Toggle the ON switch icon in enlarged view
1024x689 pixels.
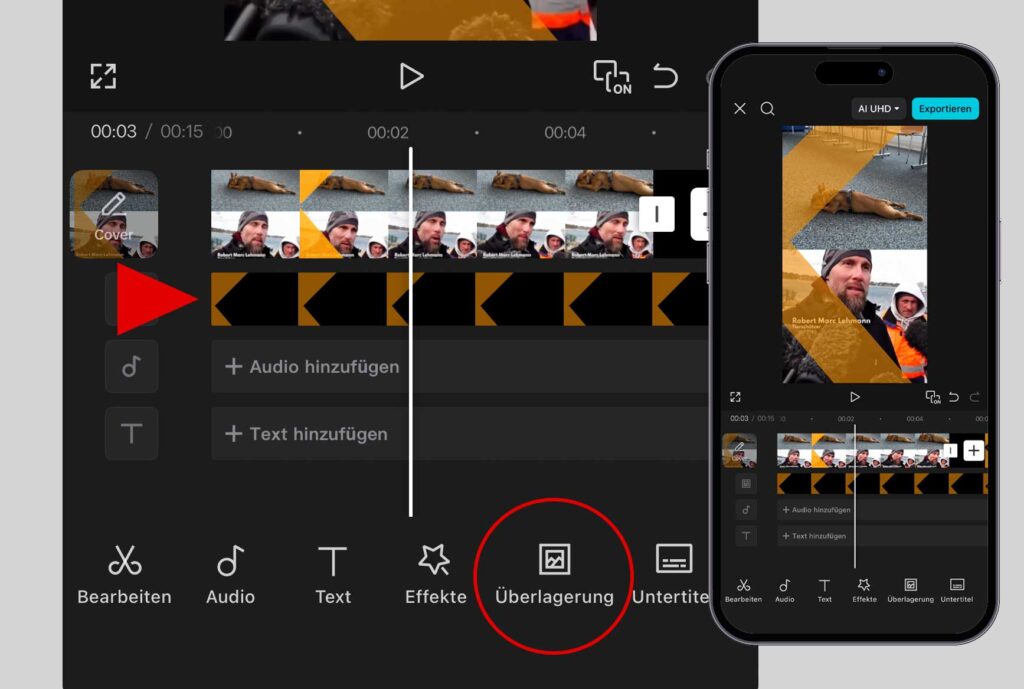coord(612,77)
